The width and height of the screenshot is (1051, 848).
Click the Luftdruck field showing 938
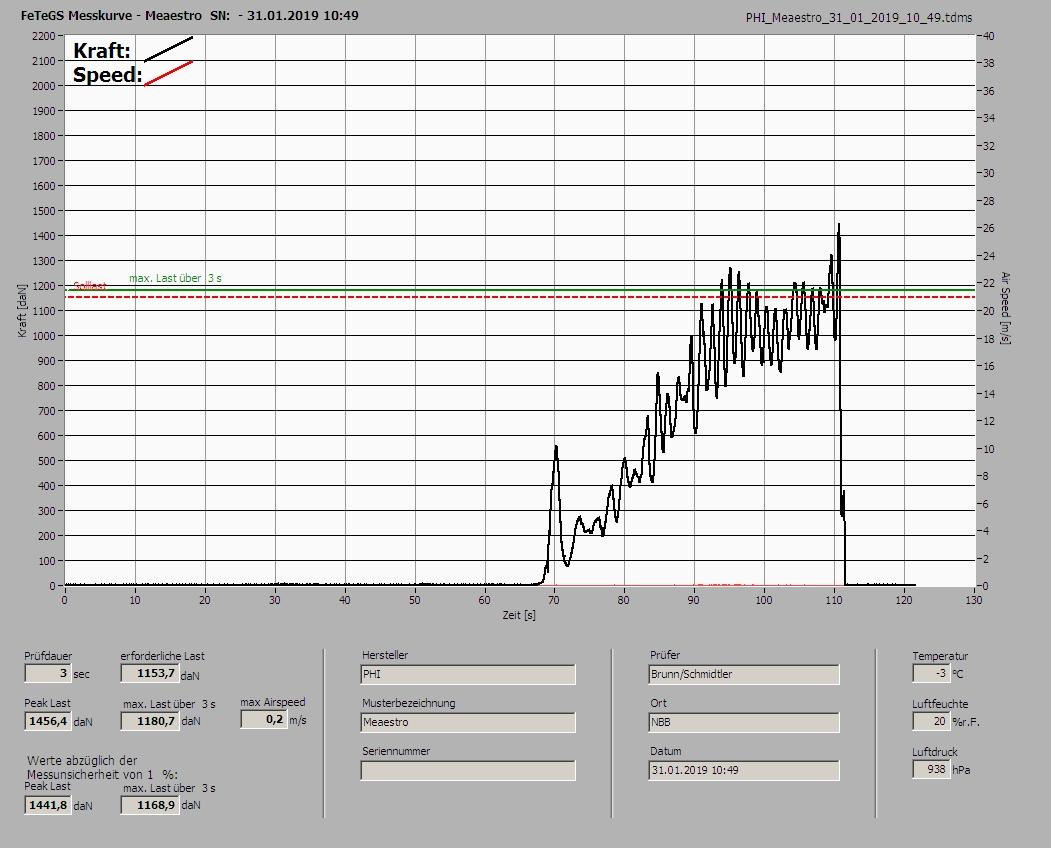pos(930,769)
